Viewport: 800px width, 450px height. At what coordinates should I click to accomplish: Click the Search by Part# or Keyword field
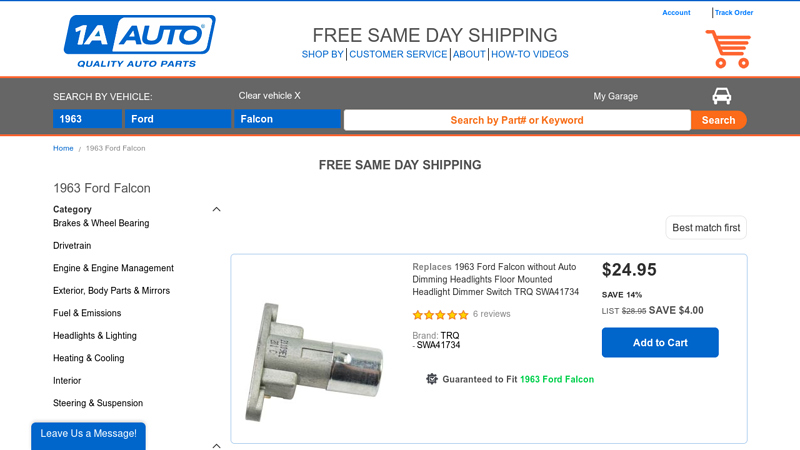[516, 120]
